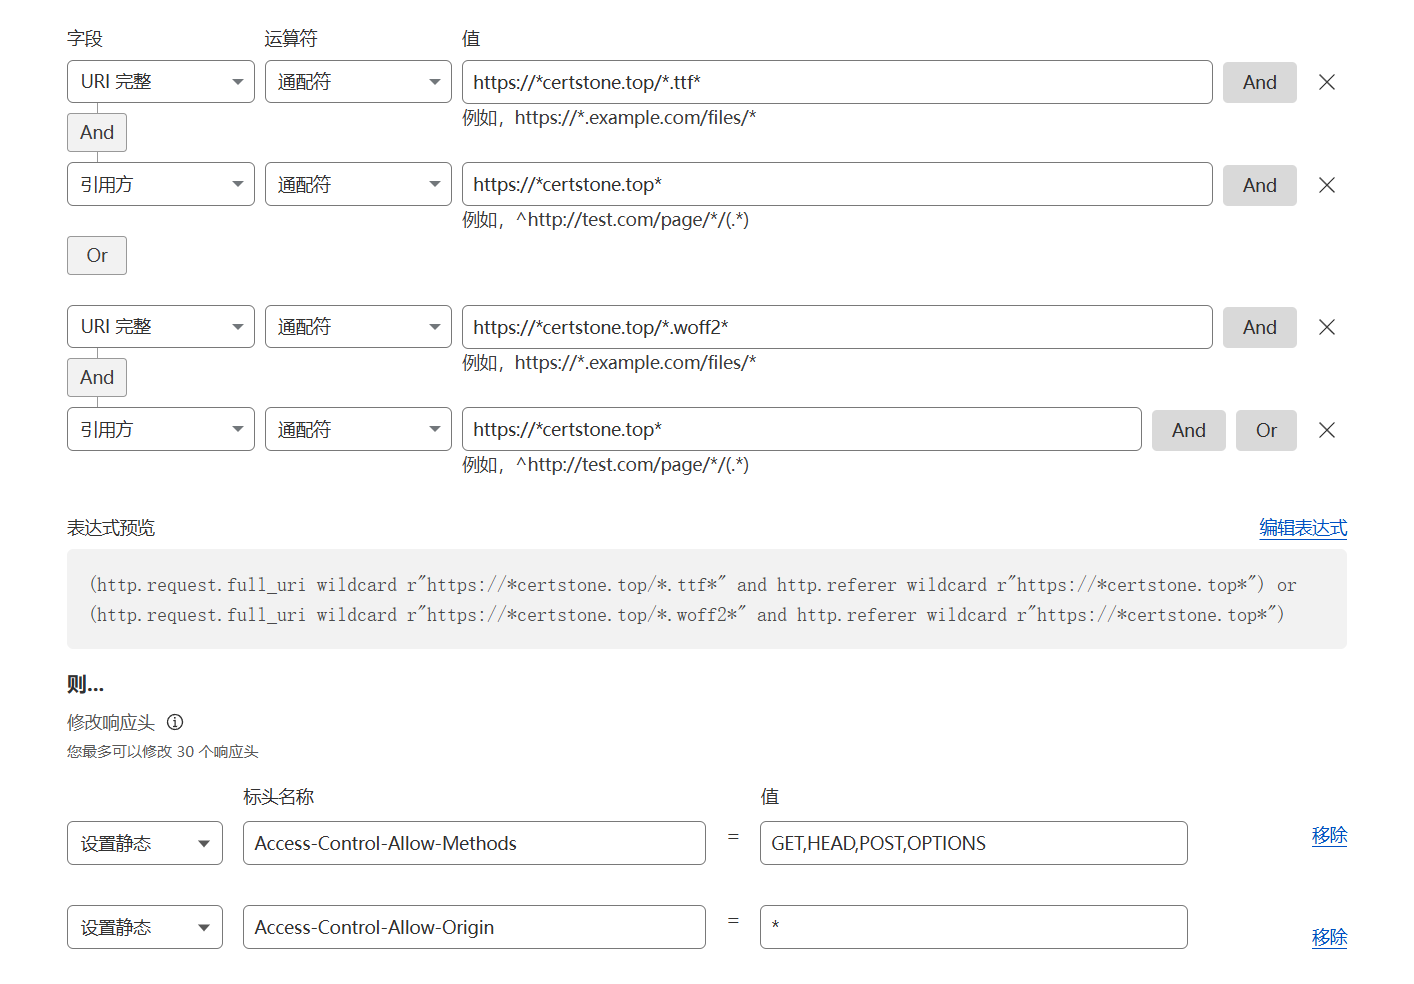1414x984 pixels.
Task: Remove the first URI rule with *.ttf* value
Action: 1326,83
